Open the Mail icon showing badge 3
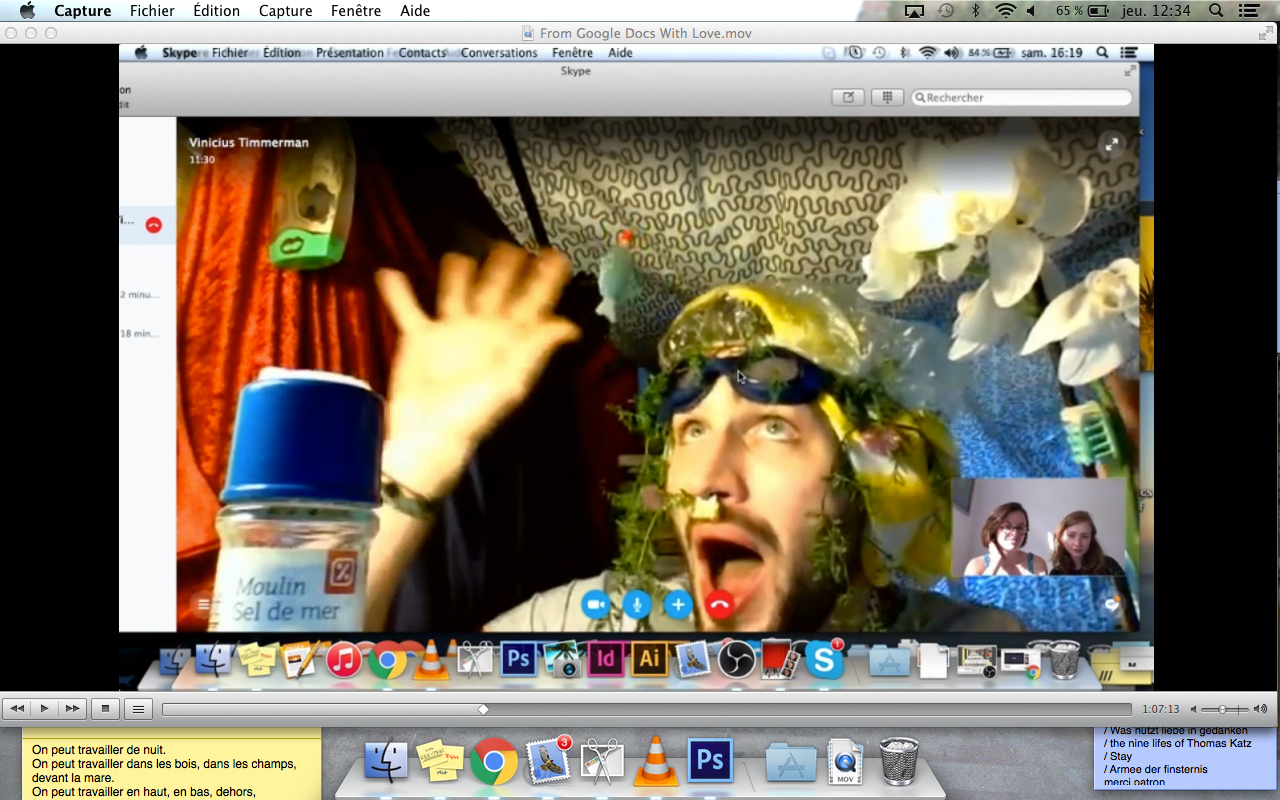The height and width of the screenshot is (800, 1280). coord(548,762)
